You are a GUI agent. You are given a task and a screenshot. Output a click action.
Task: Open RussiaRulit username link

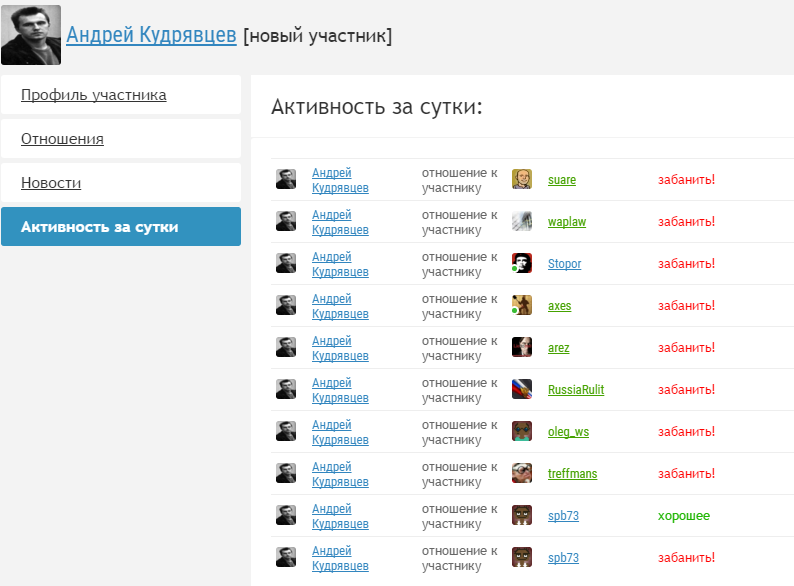click(576, 390)
